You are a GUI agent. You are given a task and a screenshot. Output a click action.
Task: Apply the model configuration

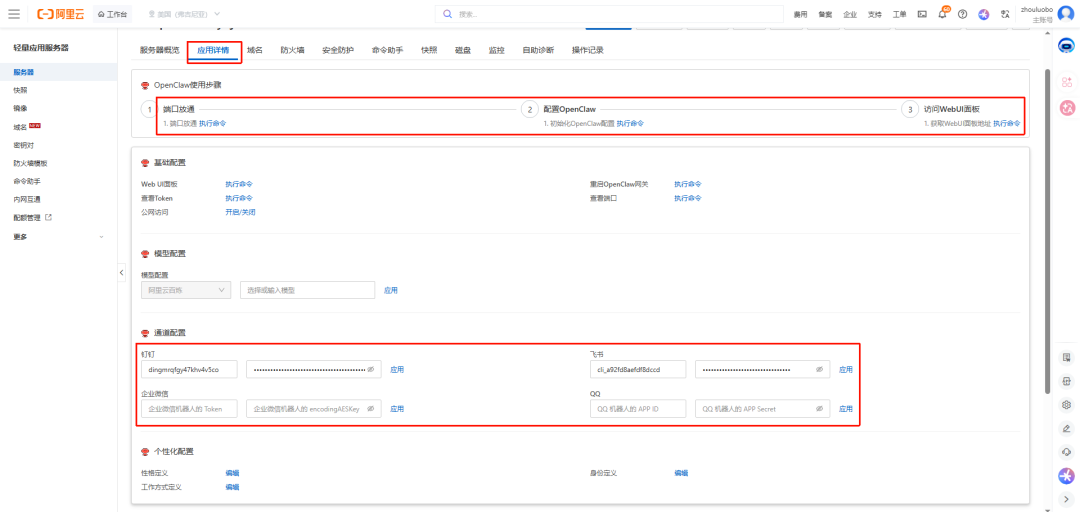(x=391, y=290)
